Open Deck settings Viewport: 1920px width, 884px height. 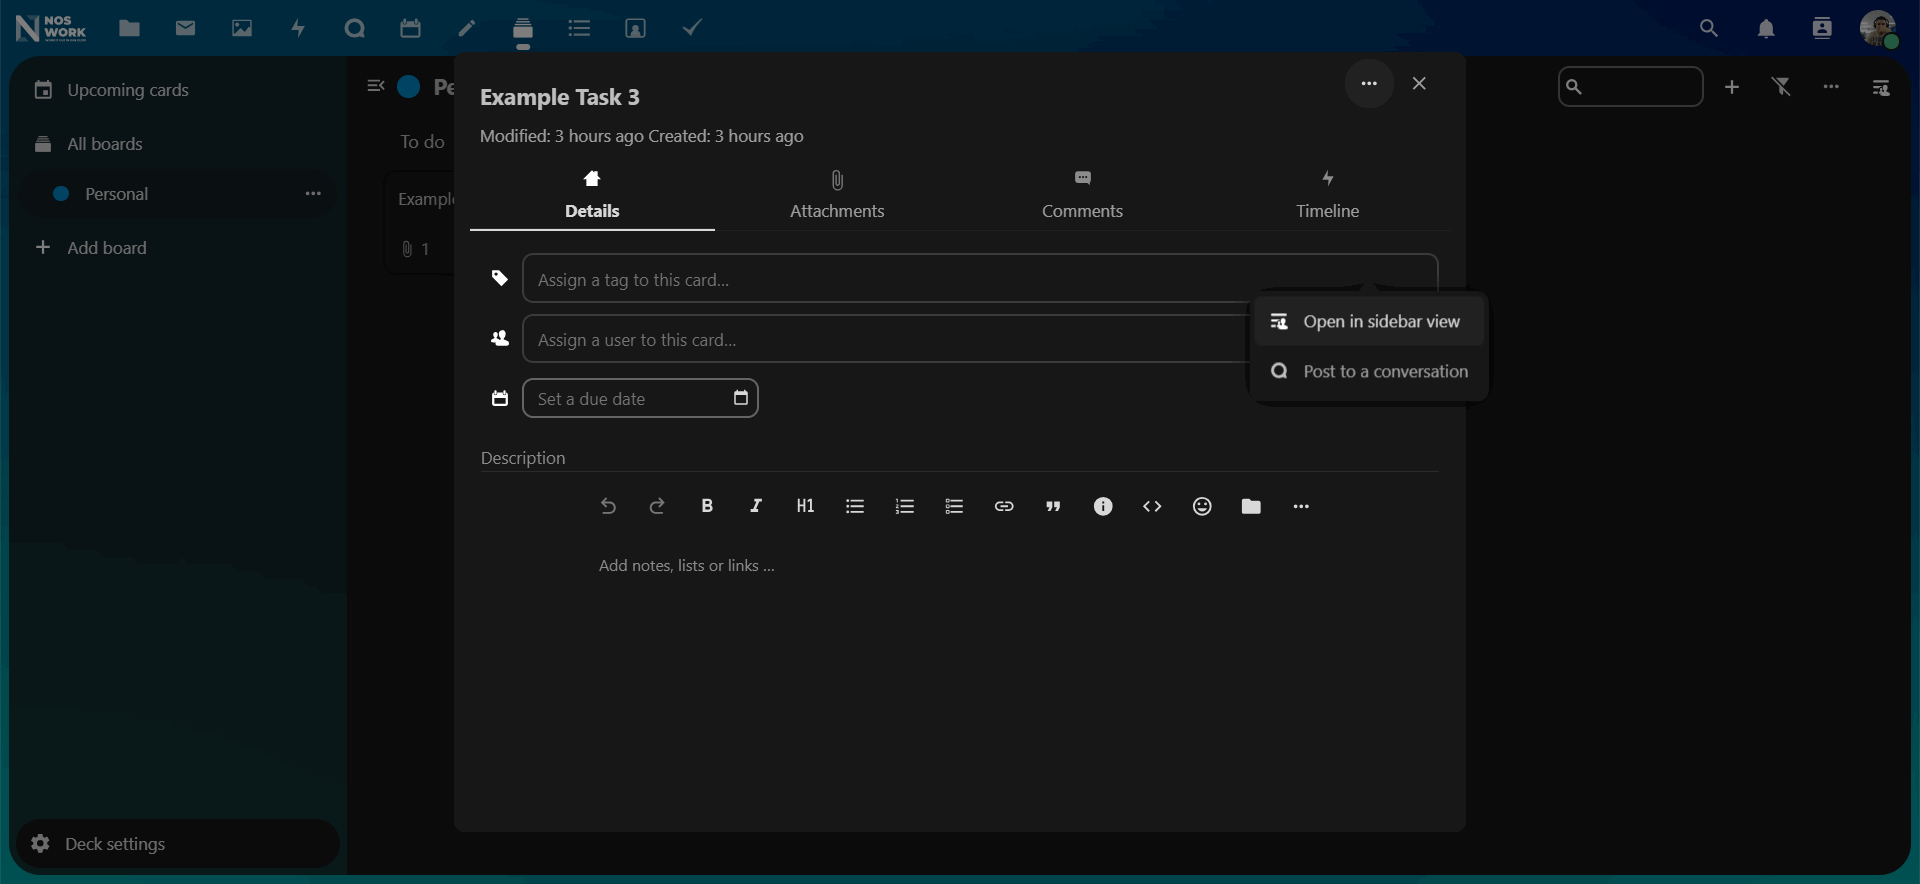click(179, 844)
